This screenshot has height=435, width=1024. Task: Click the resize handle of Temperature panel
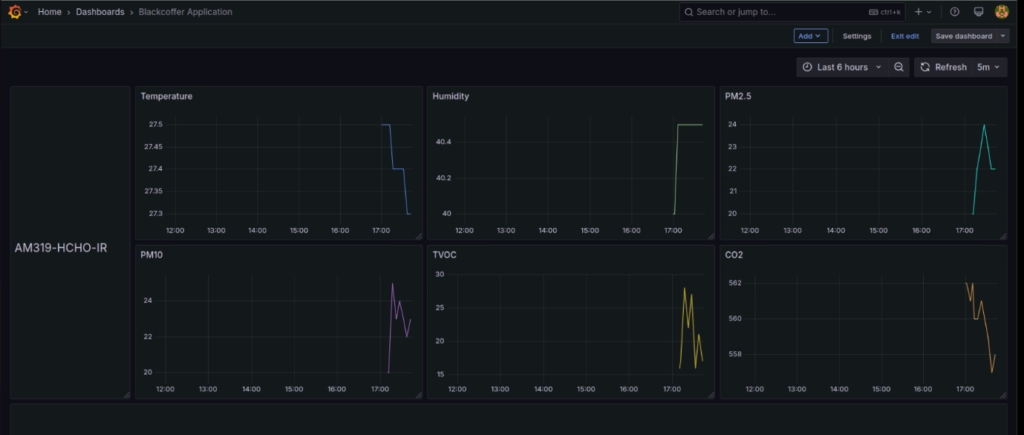tap(417, 235)
